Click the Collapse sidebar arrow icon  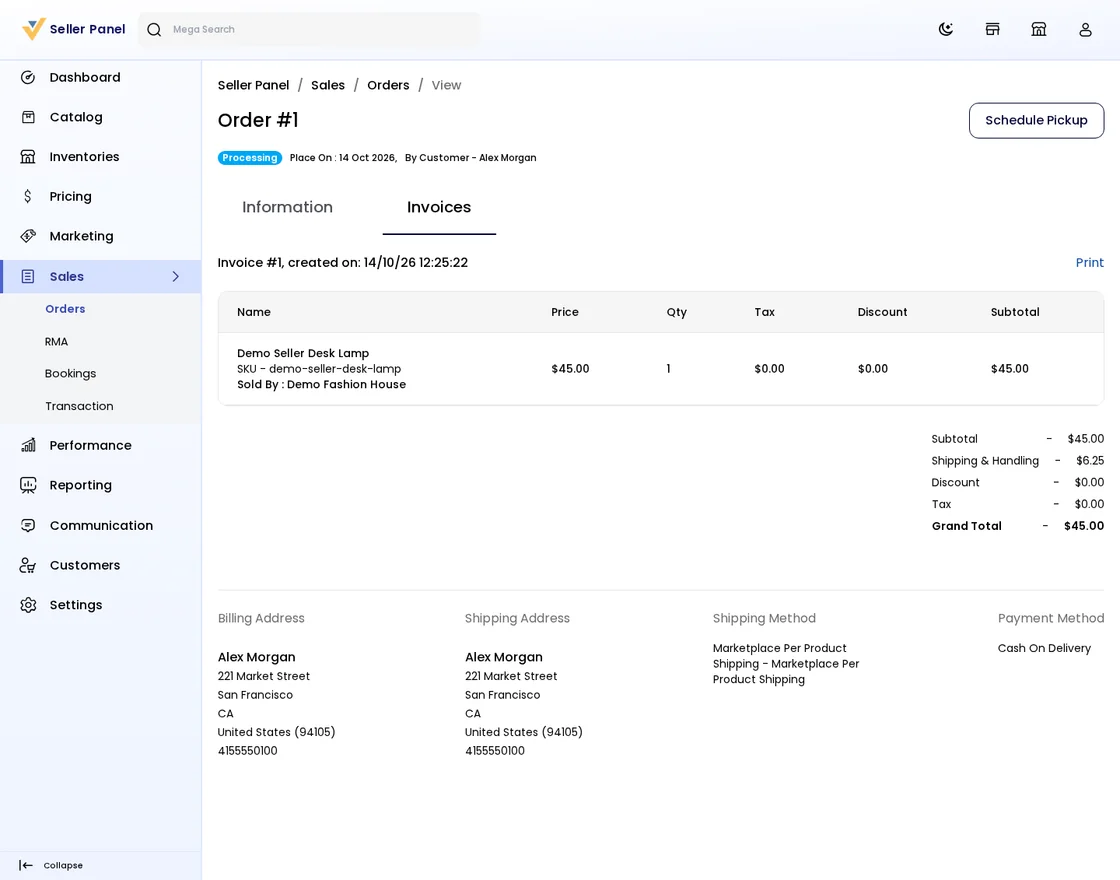(x=26, y=865)
